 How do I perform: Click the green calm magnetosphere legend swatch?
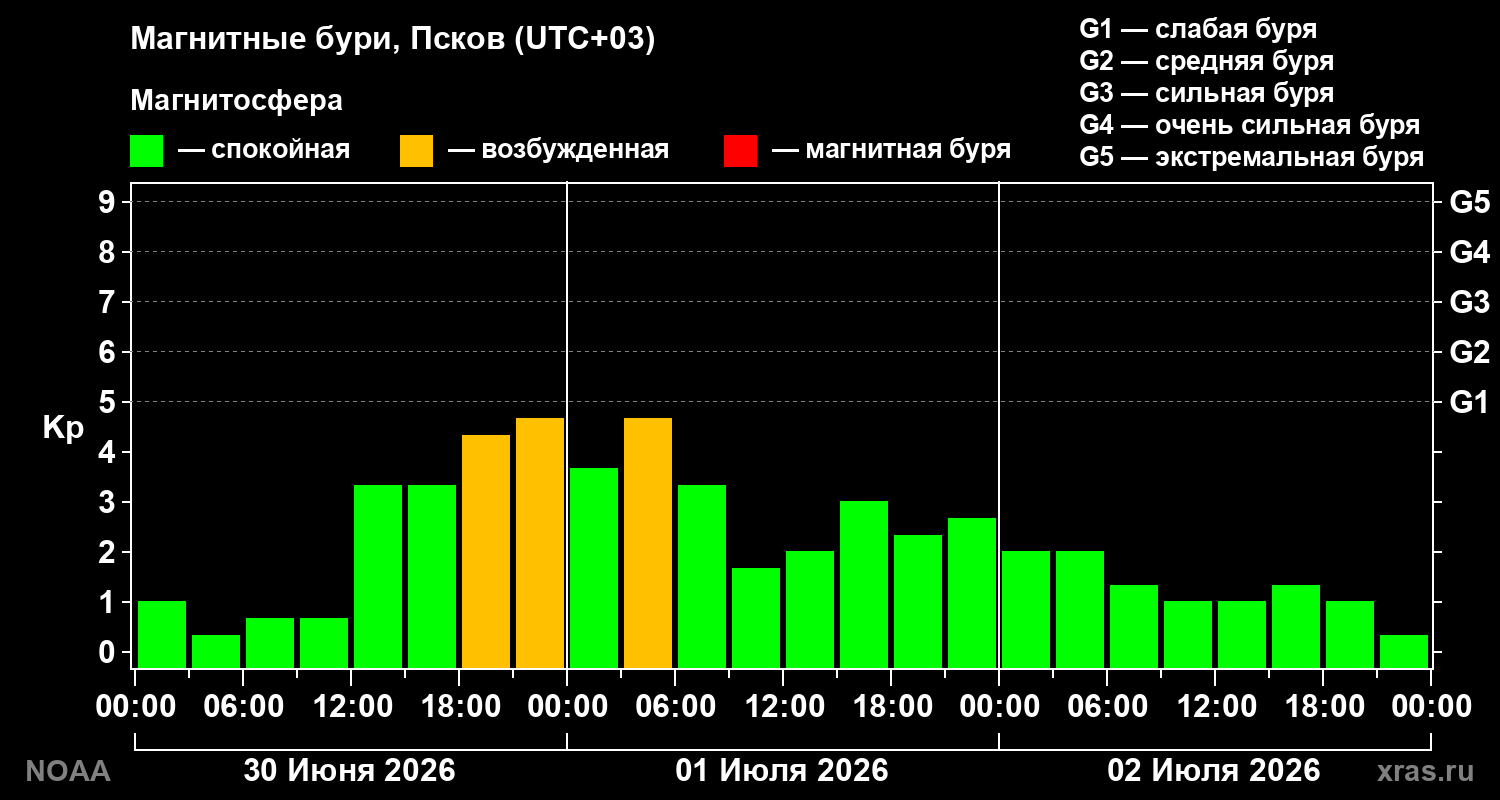(146, 150)
